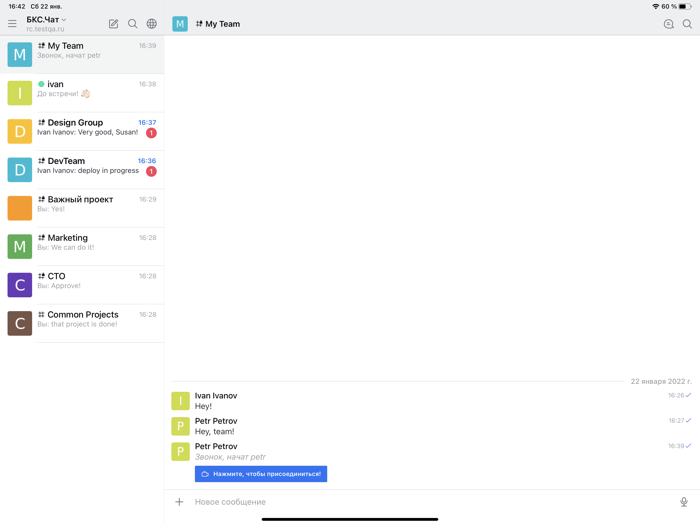This screenshot has height=525, width=700.
Task: Click rc.testqa.ru server address text
Action: coord(45,29)
